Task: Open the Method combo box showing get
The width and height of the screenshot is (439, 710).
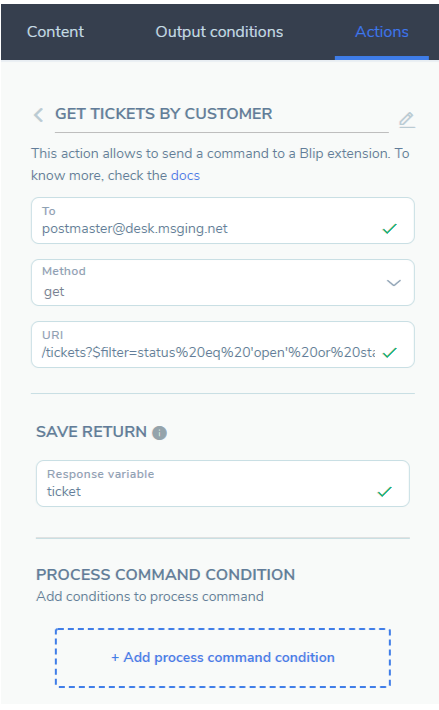Action: [223, 283]
